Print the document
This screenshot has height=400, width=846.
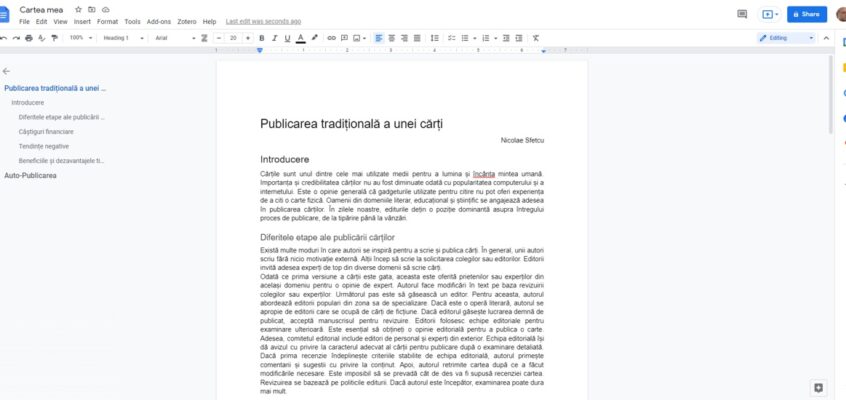click(x=29, y=38)
